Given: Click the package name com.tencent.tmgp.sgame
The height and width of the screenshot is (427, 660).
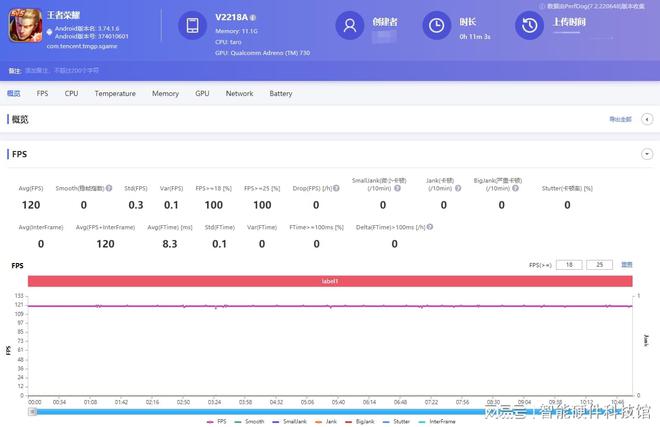Looking at the screenshot, I should pos(82,46).
